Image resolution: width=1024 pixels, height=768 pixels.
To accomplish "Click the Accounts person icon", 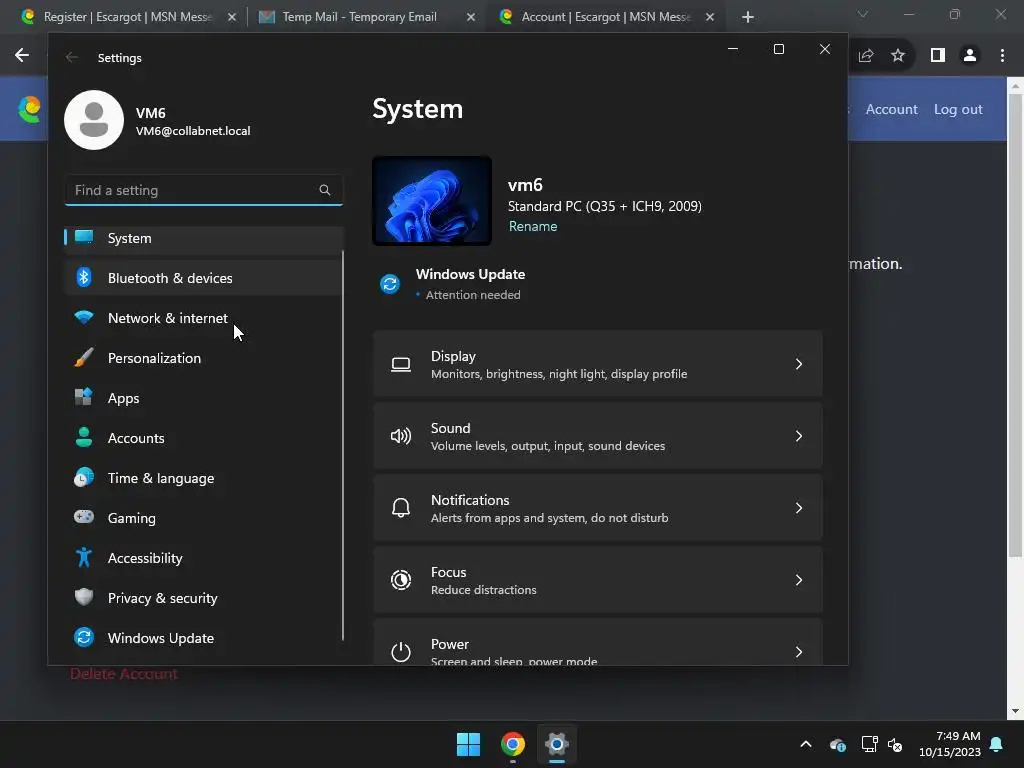I will tap(84, 437).
